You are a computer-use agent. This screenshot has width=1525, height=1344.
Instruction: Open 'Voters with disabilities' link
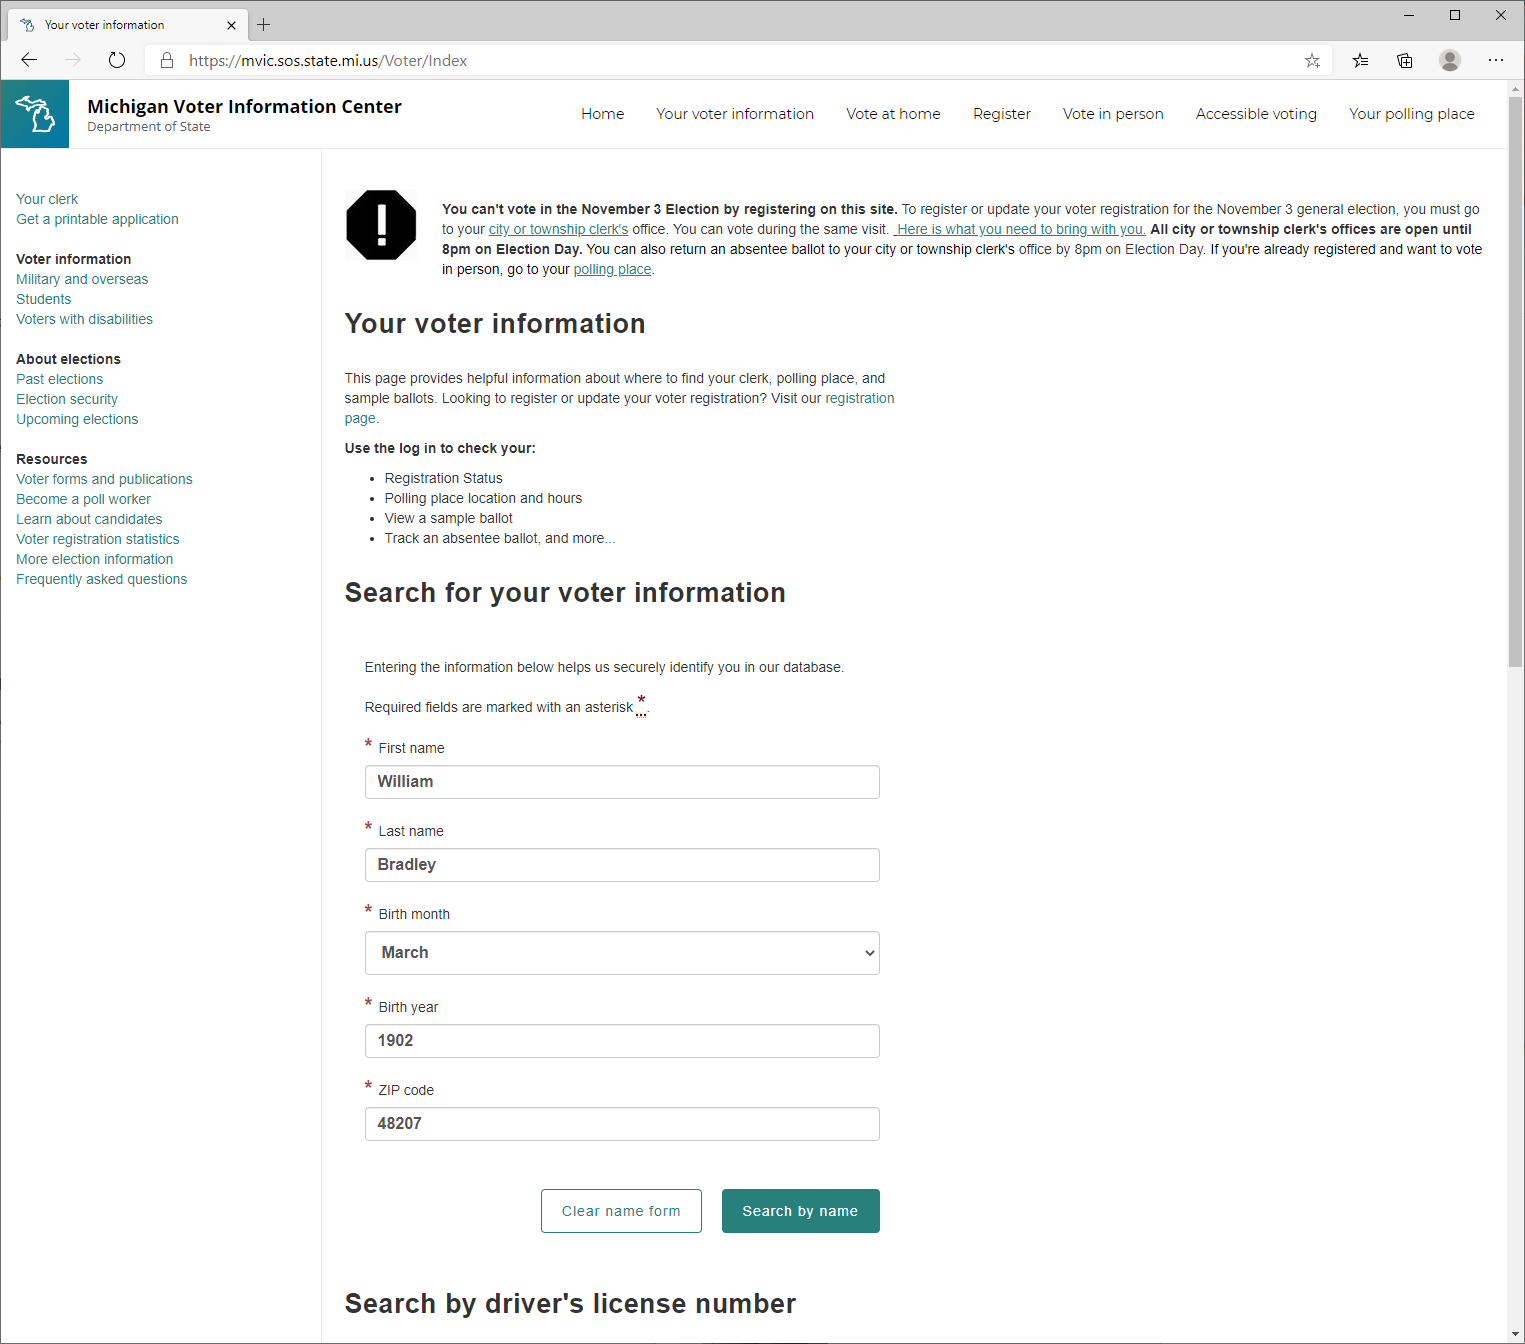pyautogui.click(x=84, y=319)
